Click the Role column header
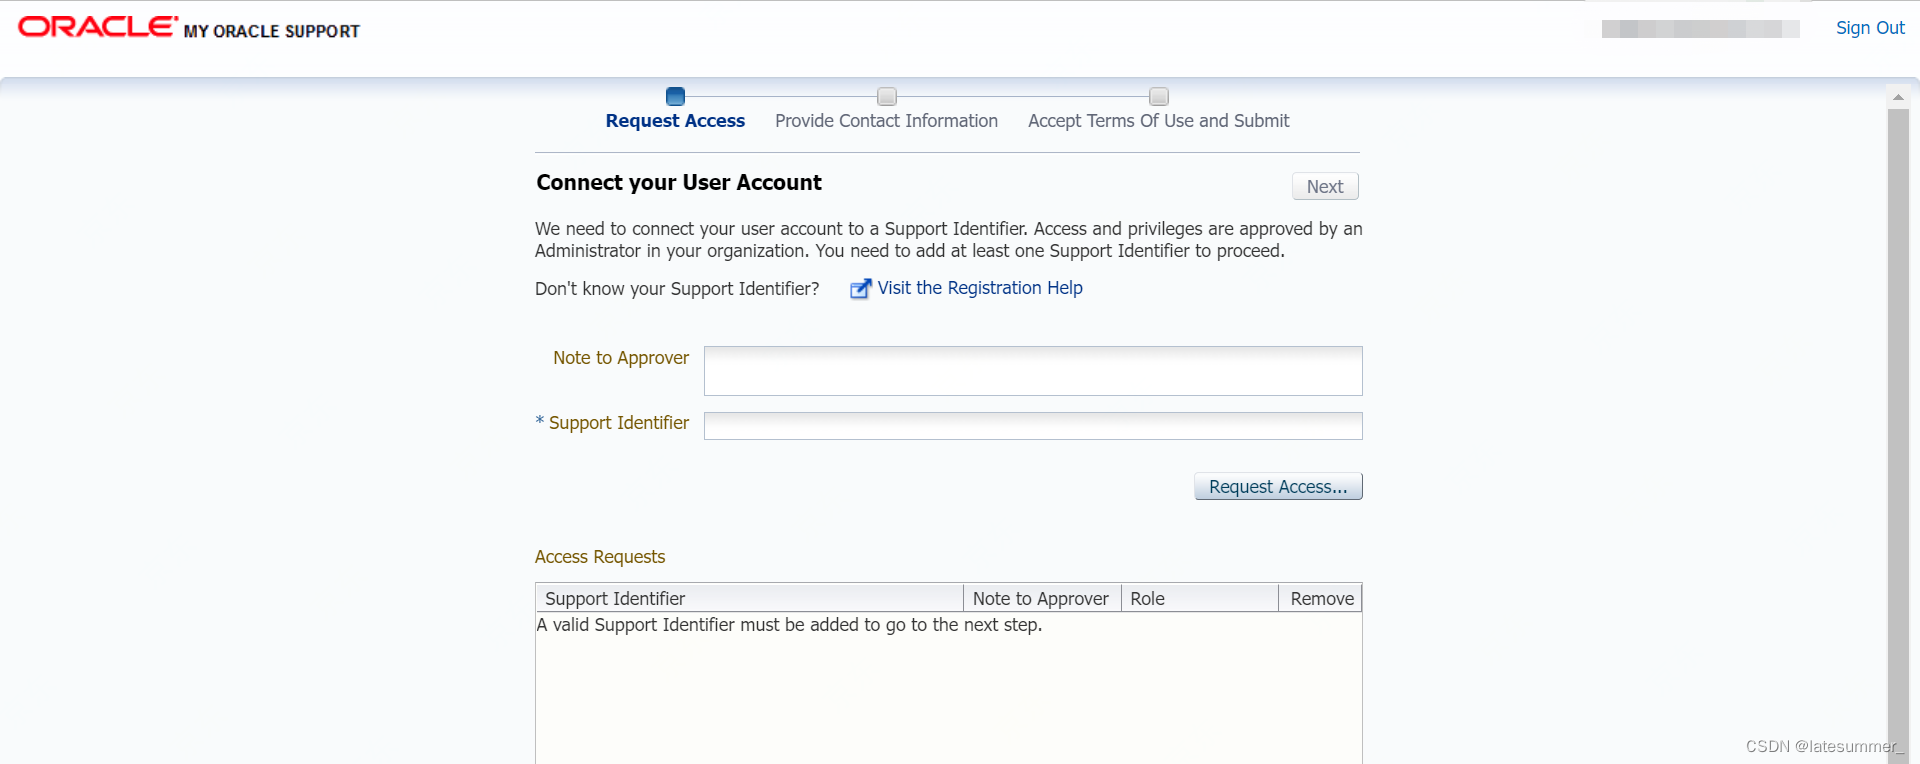This screenshot has width=1920, height=764. pyautogui.click(x=1199, y=598)
